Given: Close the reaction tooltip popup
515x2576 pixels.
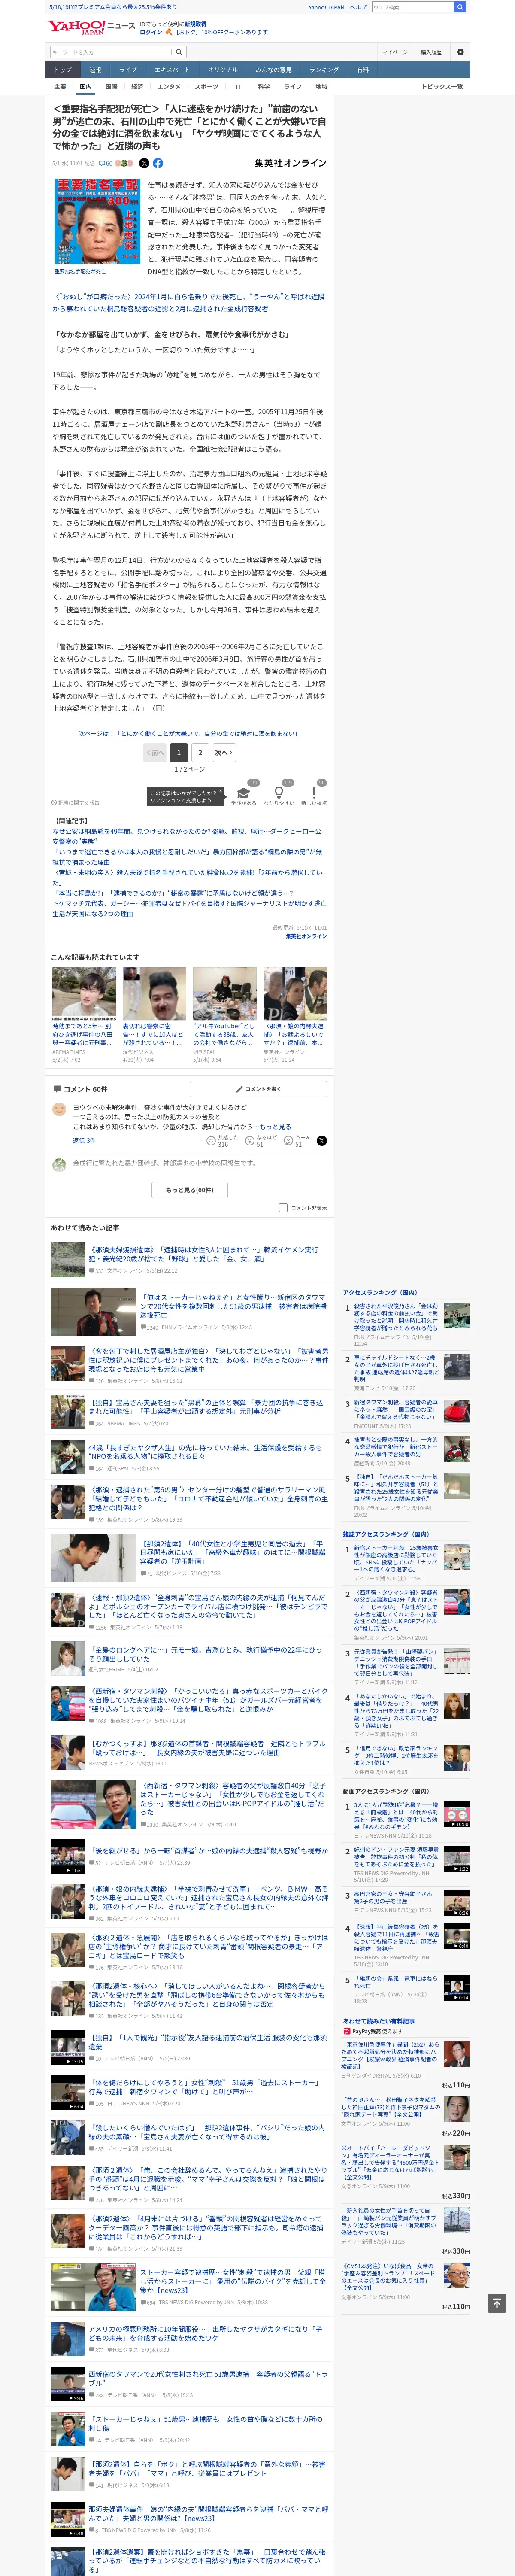Looking at the screenshot, I should pyautogui.click(x=221, y=791).
